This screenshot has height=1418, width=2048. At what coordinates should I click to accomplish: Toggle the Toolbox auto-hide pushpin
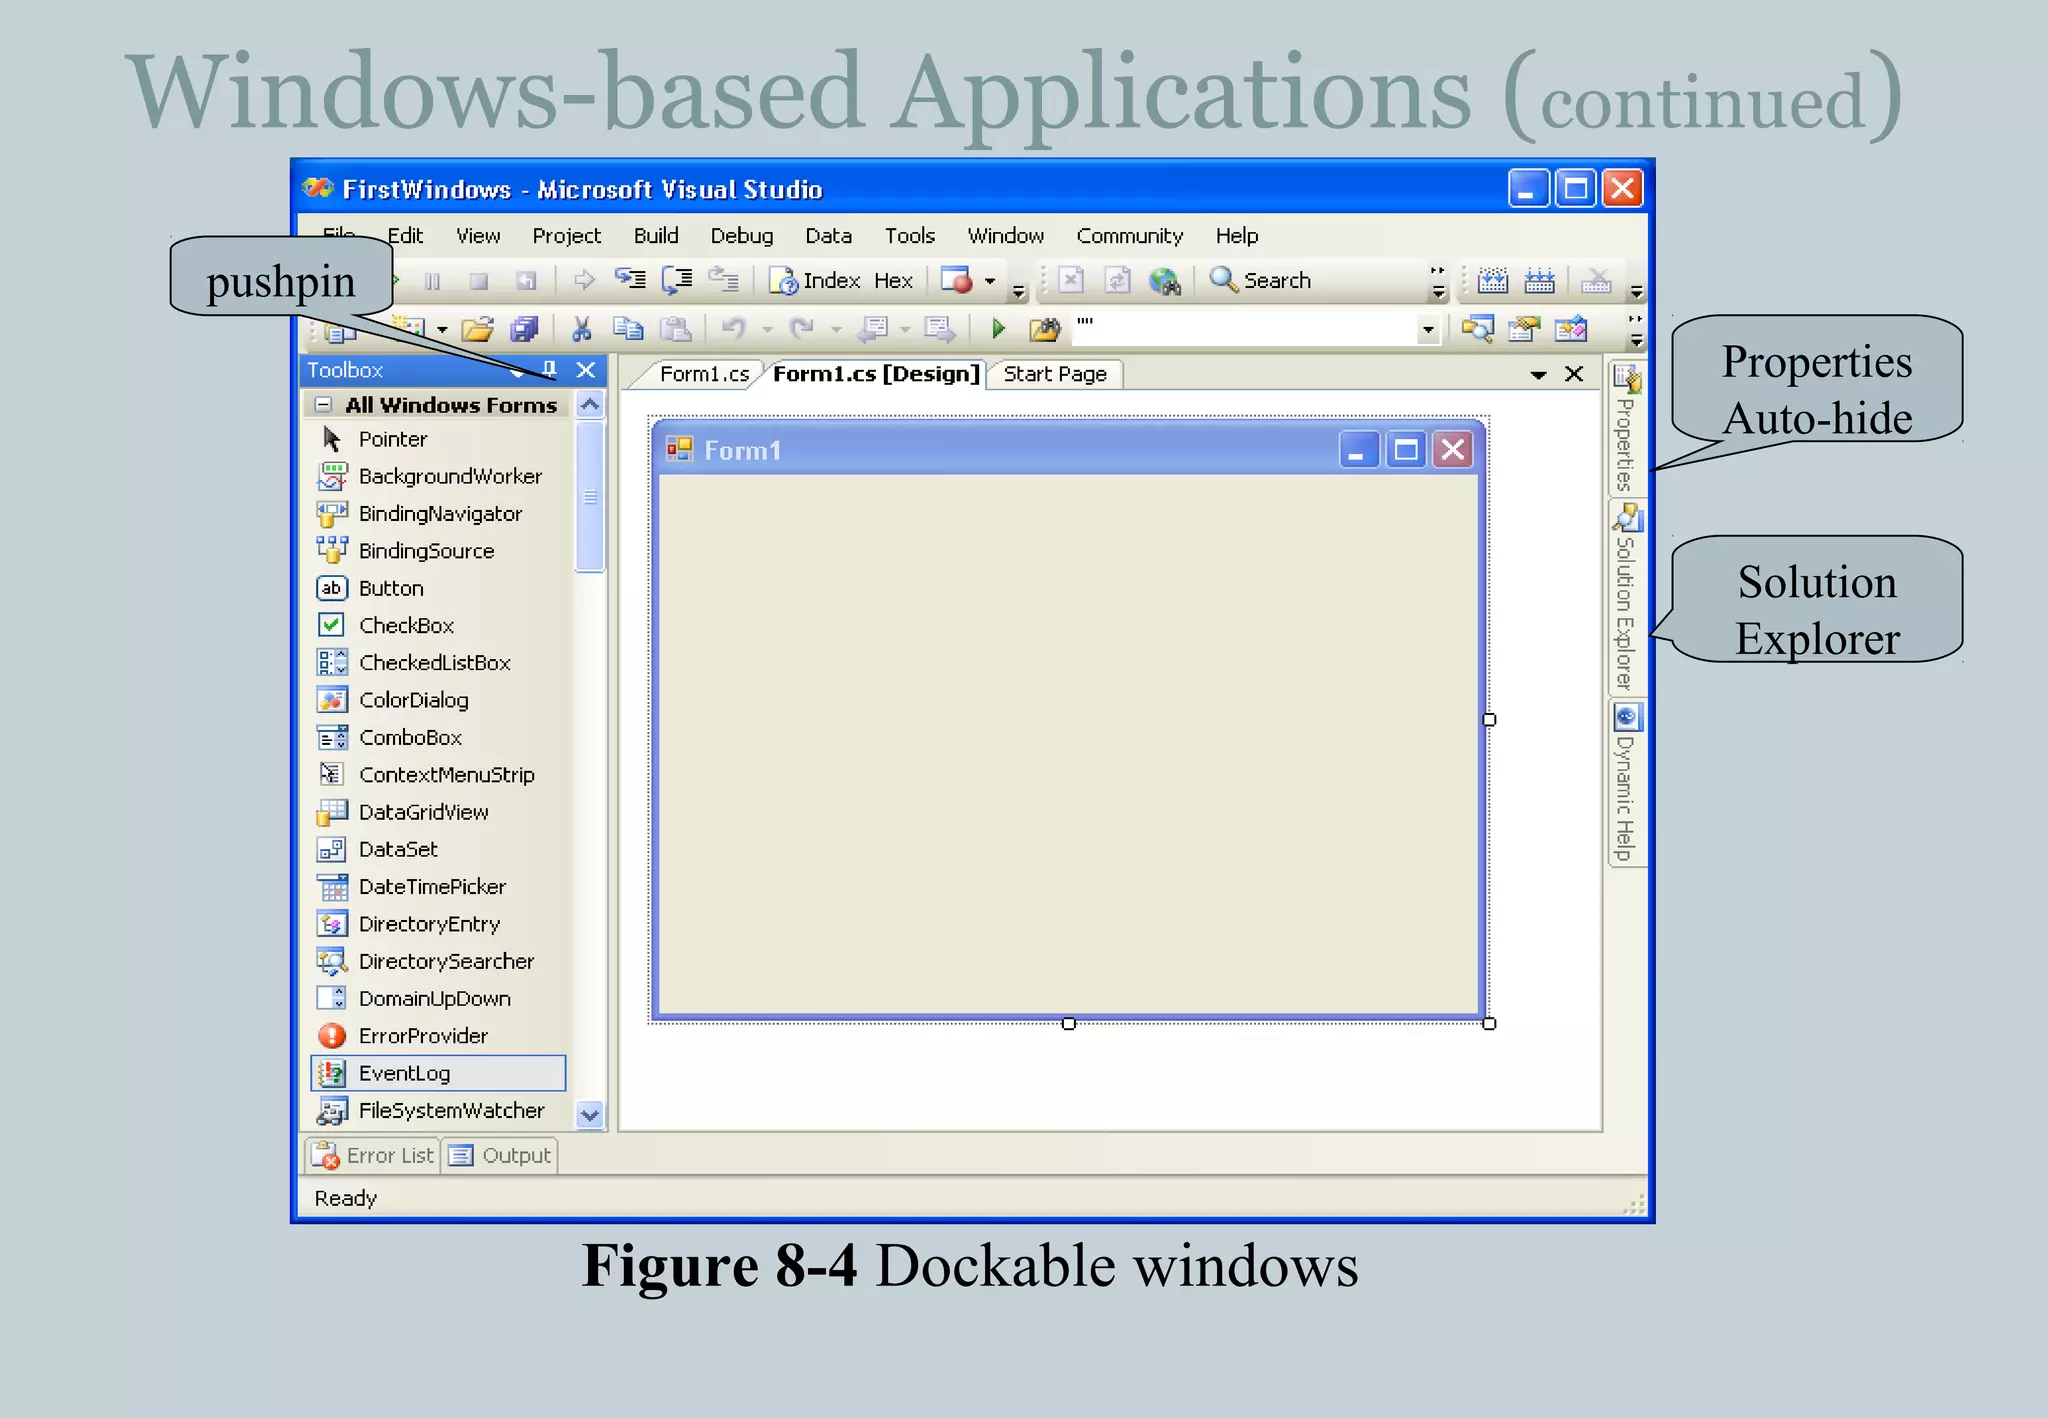(549, 369)
